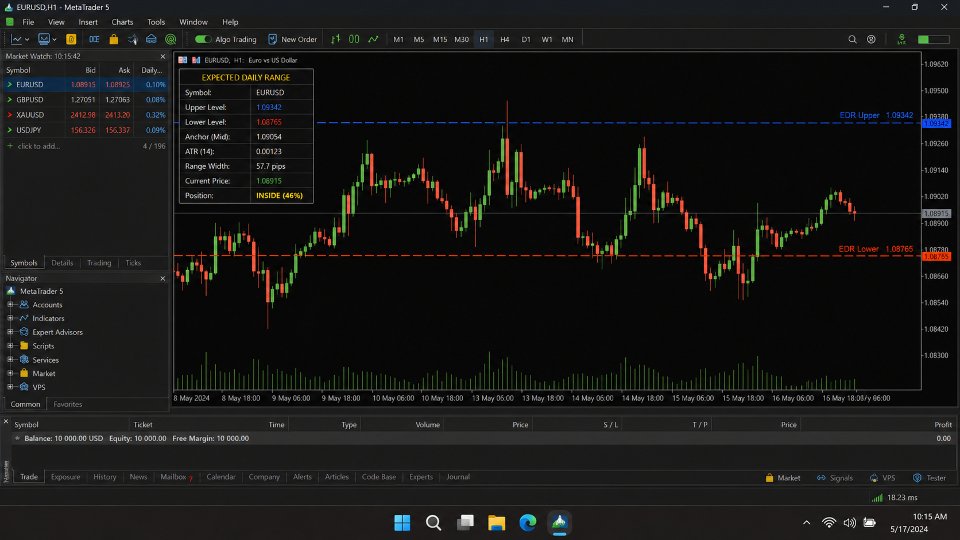Switch to the Ticks tab in Market Watch
Image resolution: width=960 pixels, height=540 pixels.
133,263
